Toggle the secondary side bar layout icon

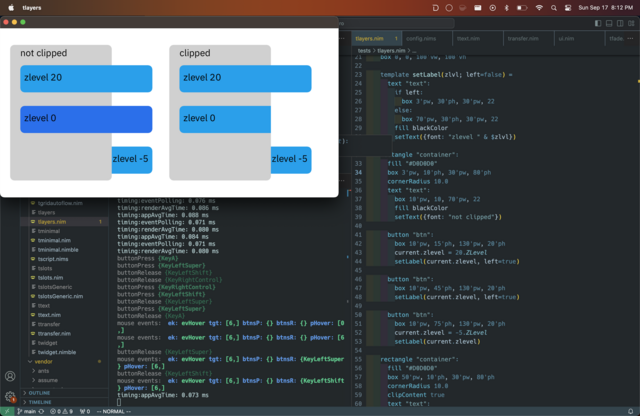click(620, 23)
